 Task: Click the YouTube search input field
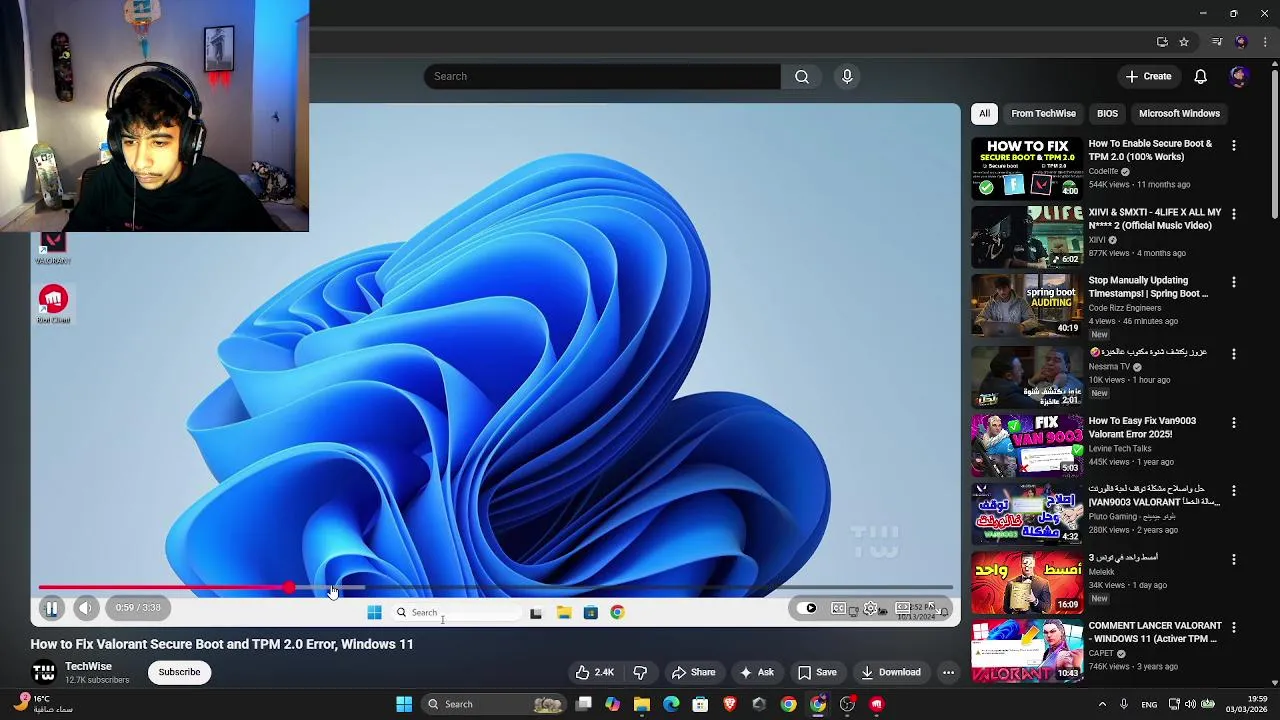tap(602, 76)
